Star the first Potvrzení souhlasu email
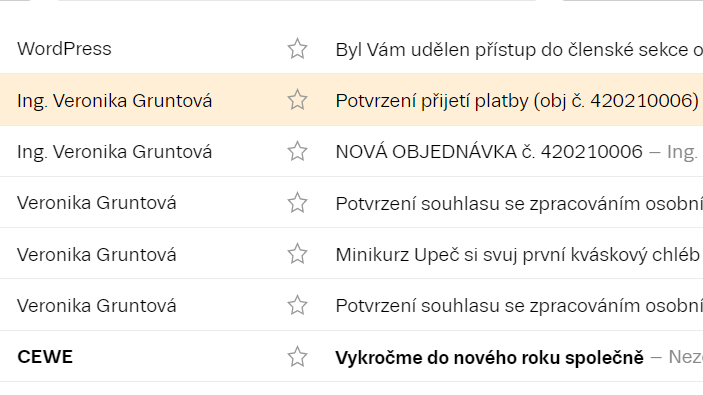This screenshot has height=395, width=703. pos(297,203)
